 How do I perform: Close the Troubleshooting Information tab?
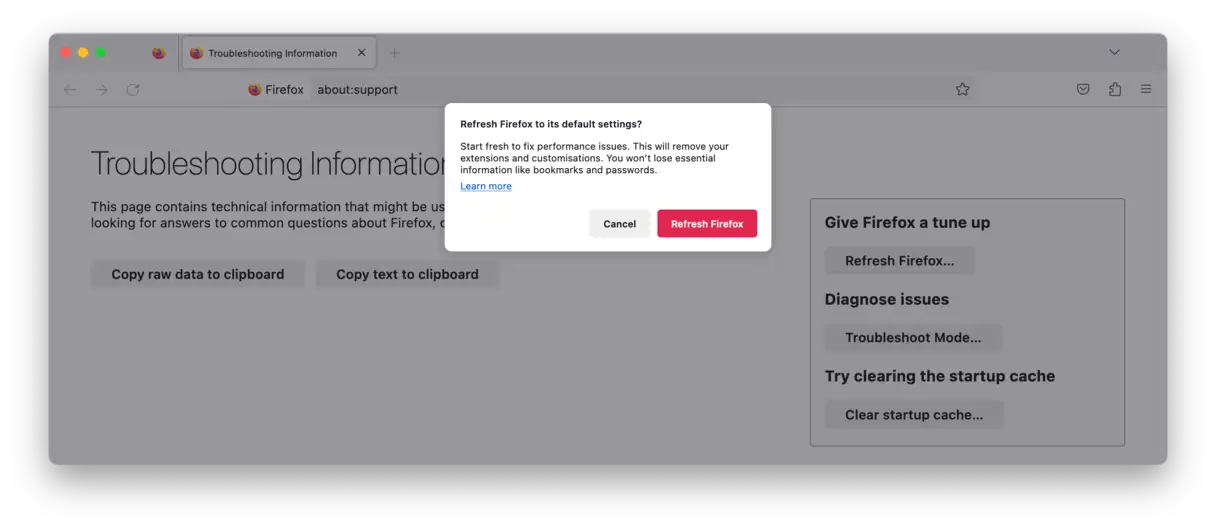(362, 53)
